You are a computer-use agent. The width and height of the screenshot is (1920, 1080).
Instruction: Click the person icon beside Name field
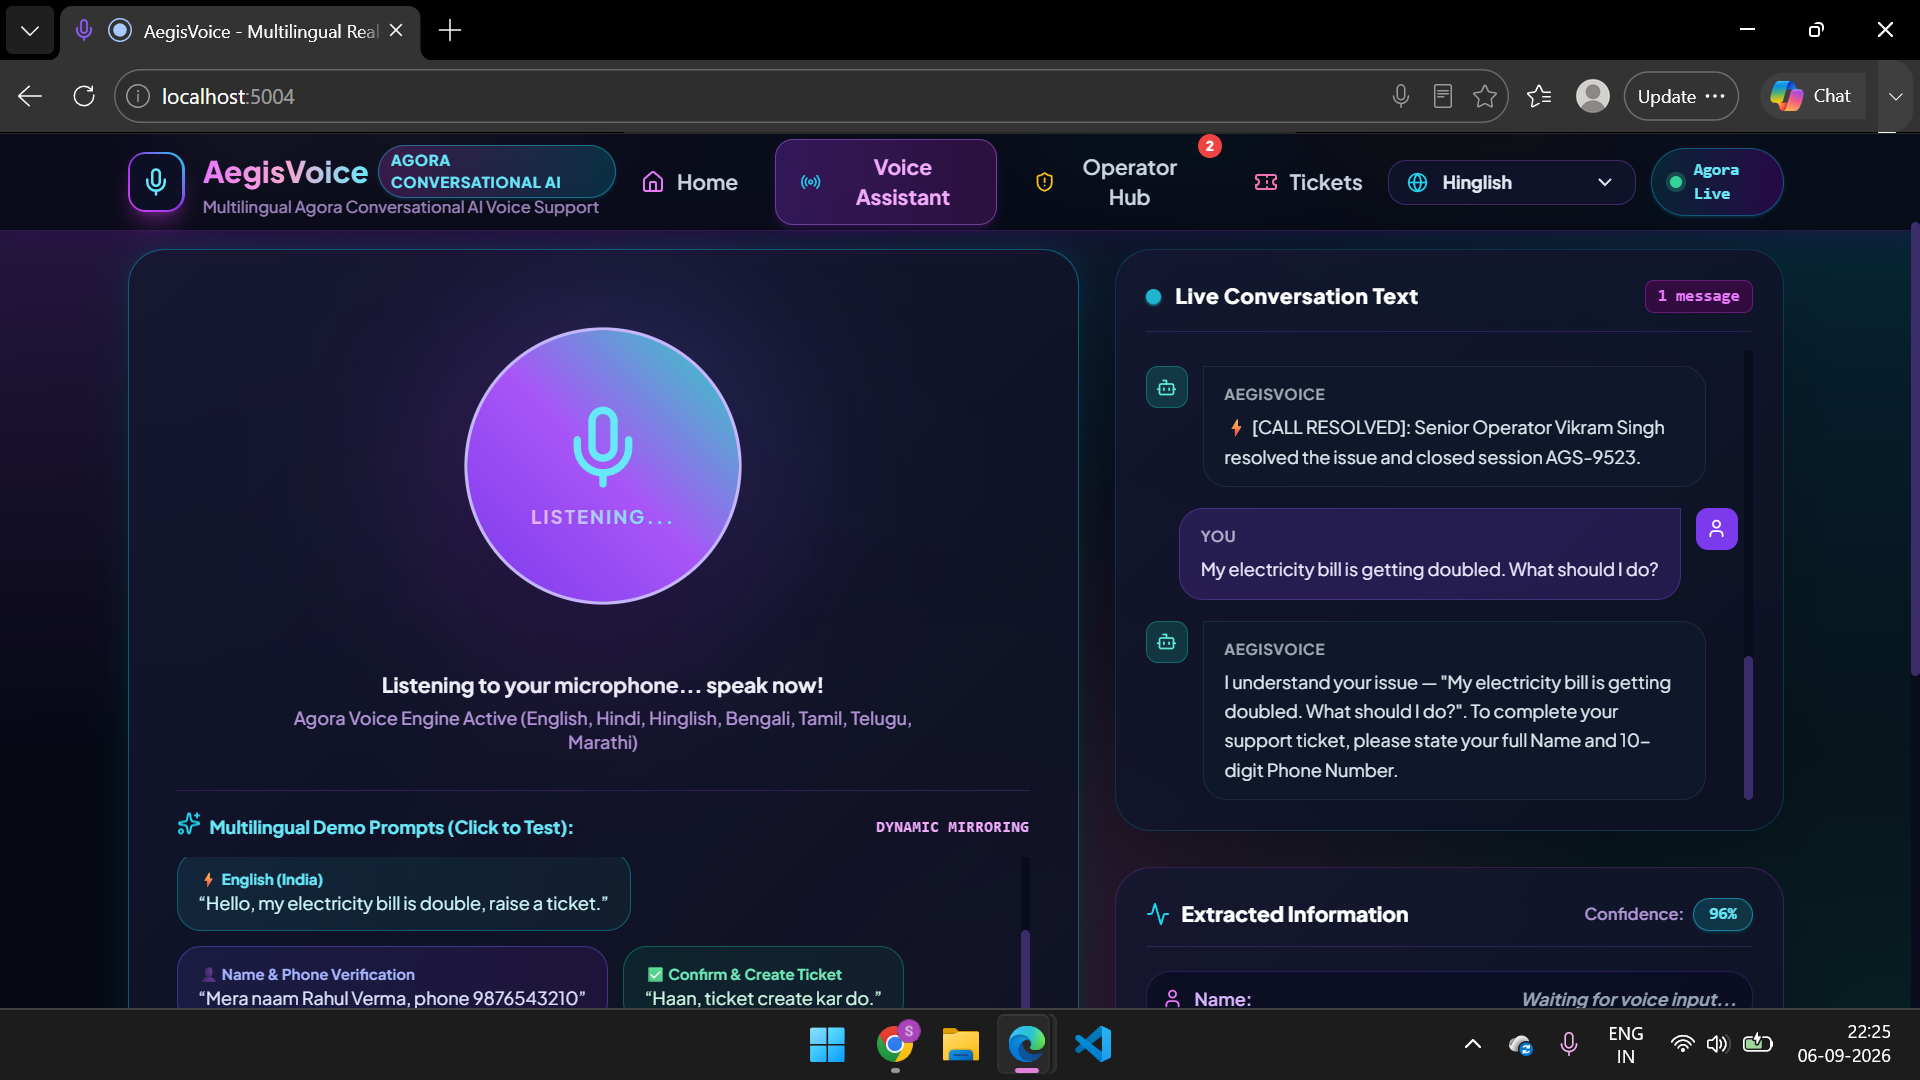1172,998
